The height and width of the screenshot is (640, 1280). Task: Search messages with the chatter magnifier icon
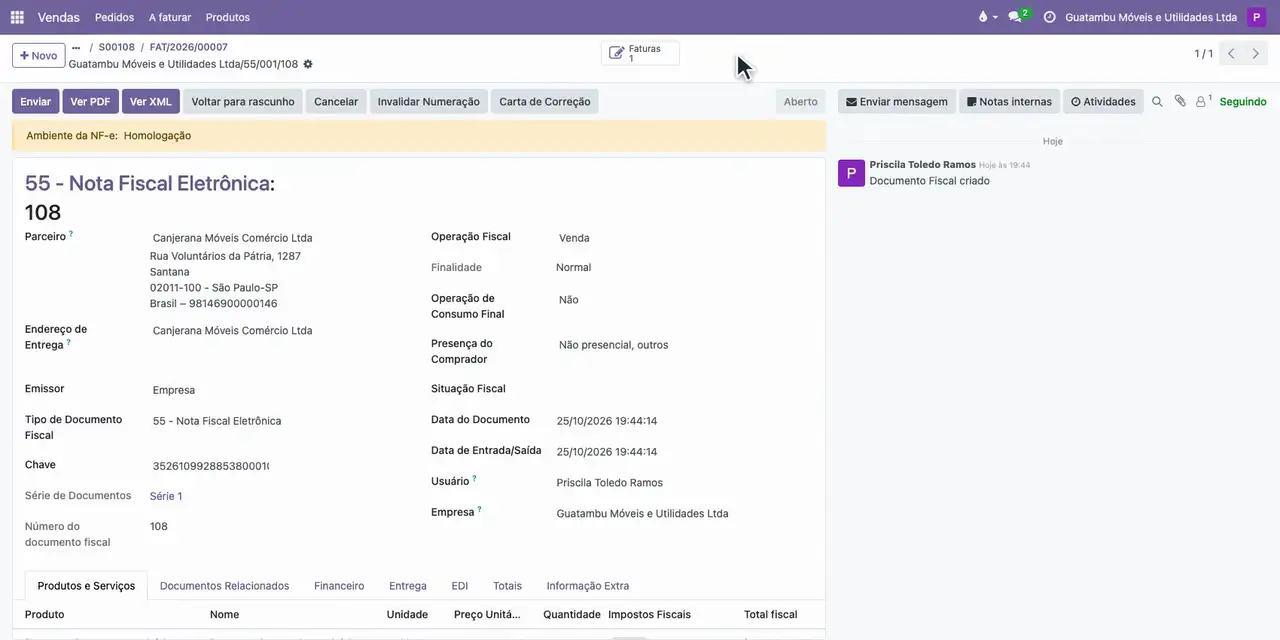click(x=1157, y=101)
